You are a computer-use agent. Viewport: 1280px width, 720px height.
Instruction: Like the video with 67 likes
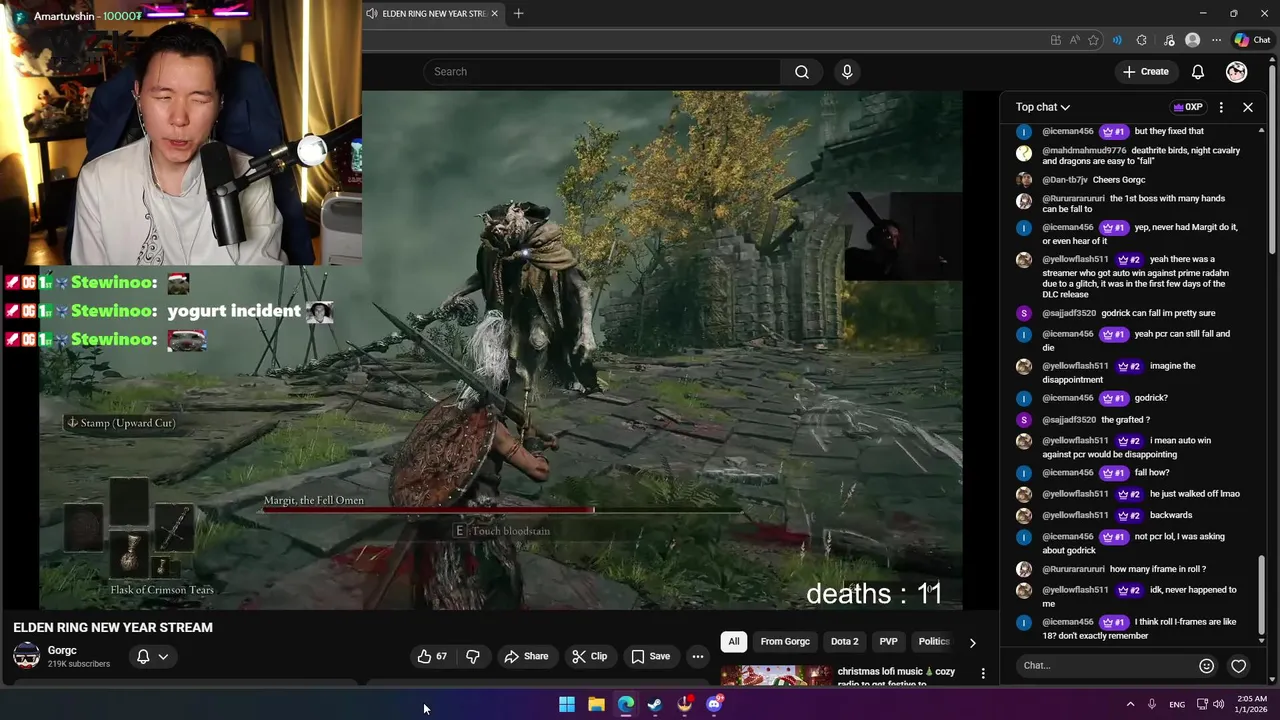[432, 656]
